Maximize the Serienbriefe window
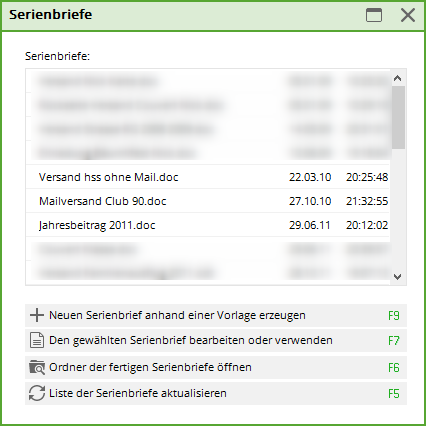 click(x=374, y=15)
